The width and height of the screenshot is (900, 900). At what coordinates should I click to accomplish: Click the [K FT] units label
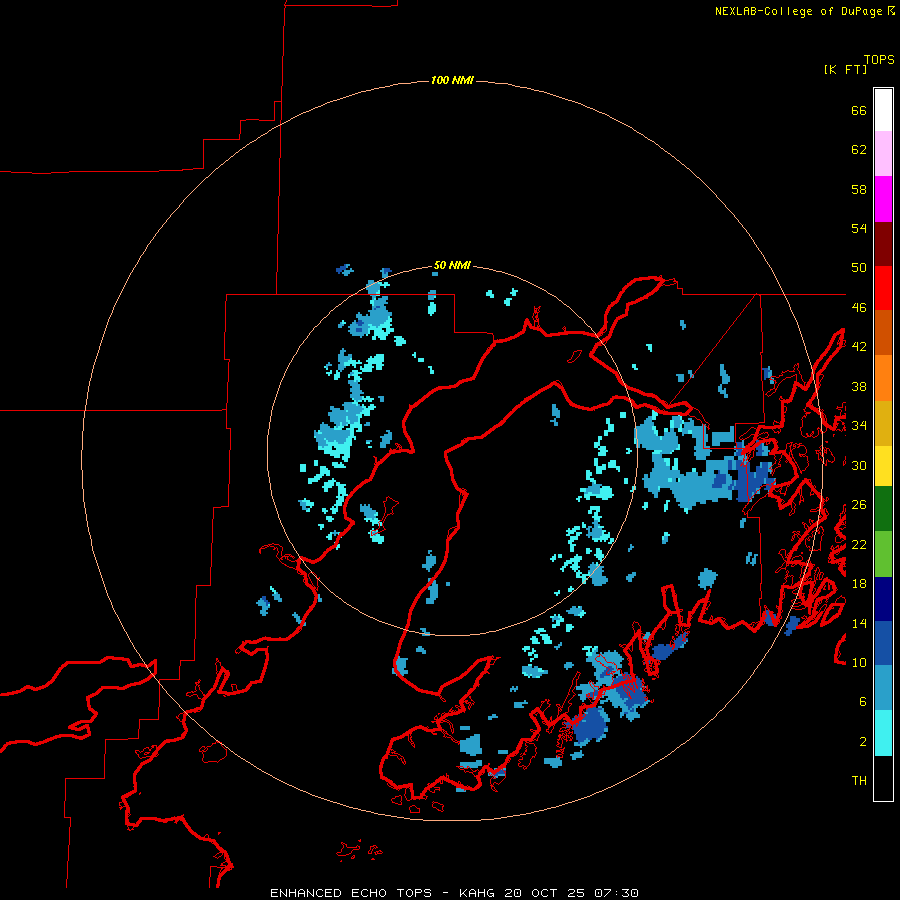845,70
